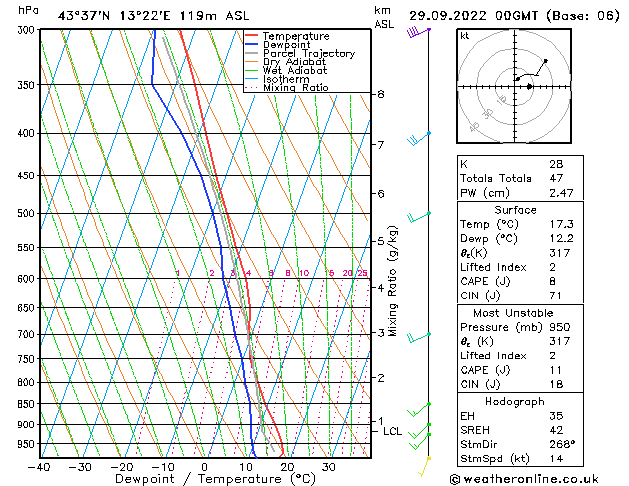Click the StmSpd (kt) value 14

click(556, 458)
